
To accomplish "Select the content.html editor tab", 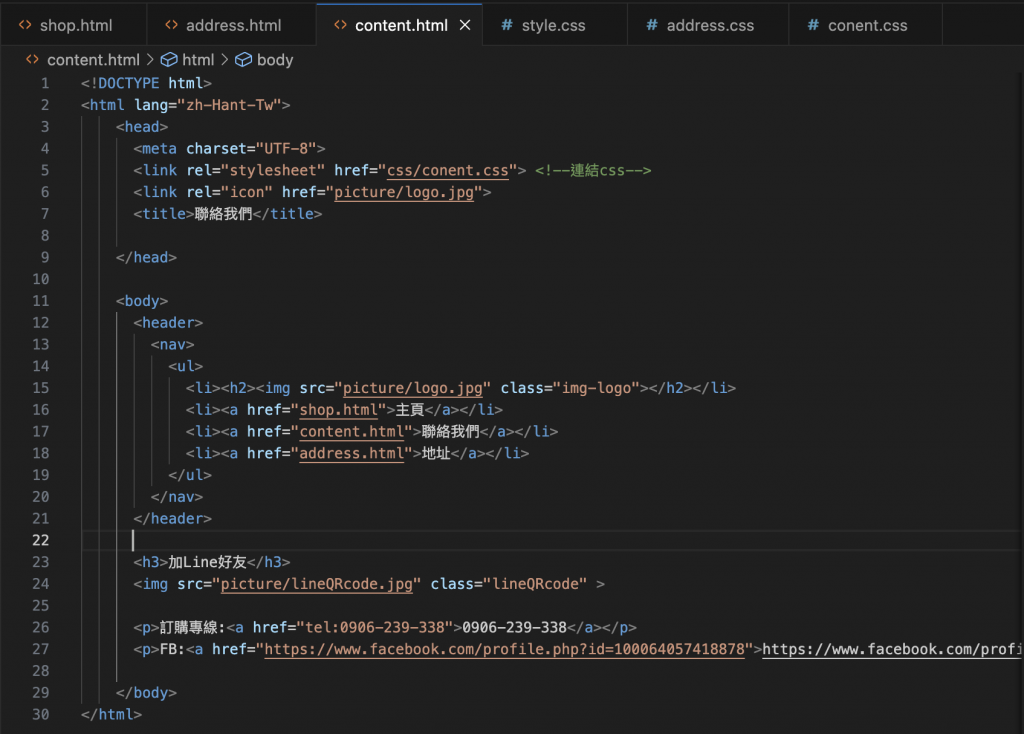I will 401,25.
